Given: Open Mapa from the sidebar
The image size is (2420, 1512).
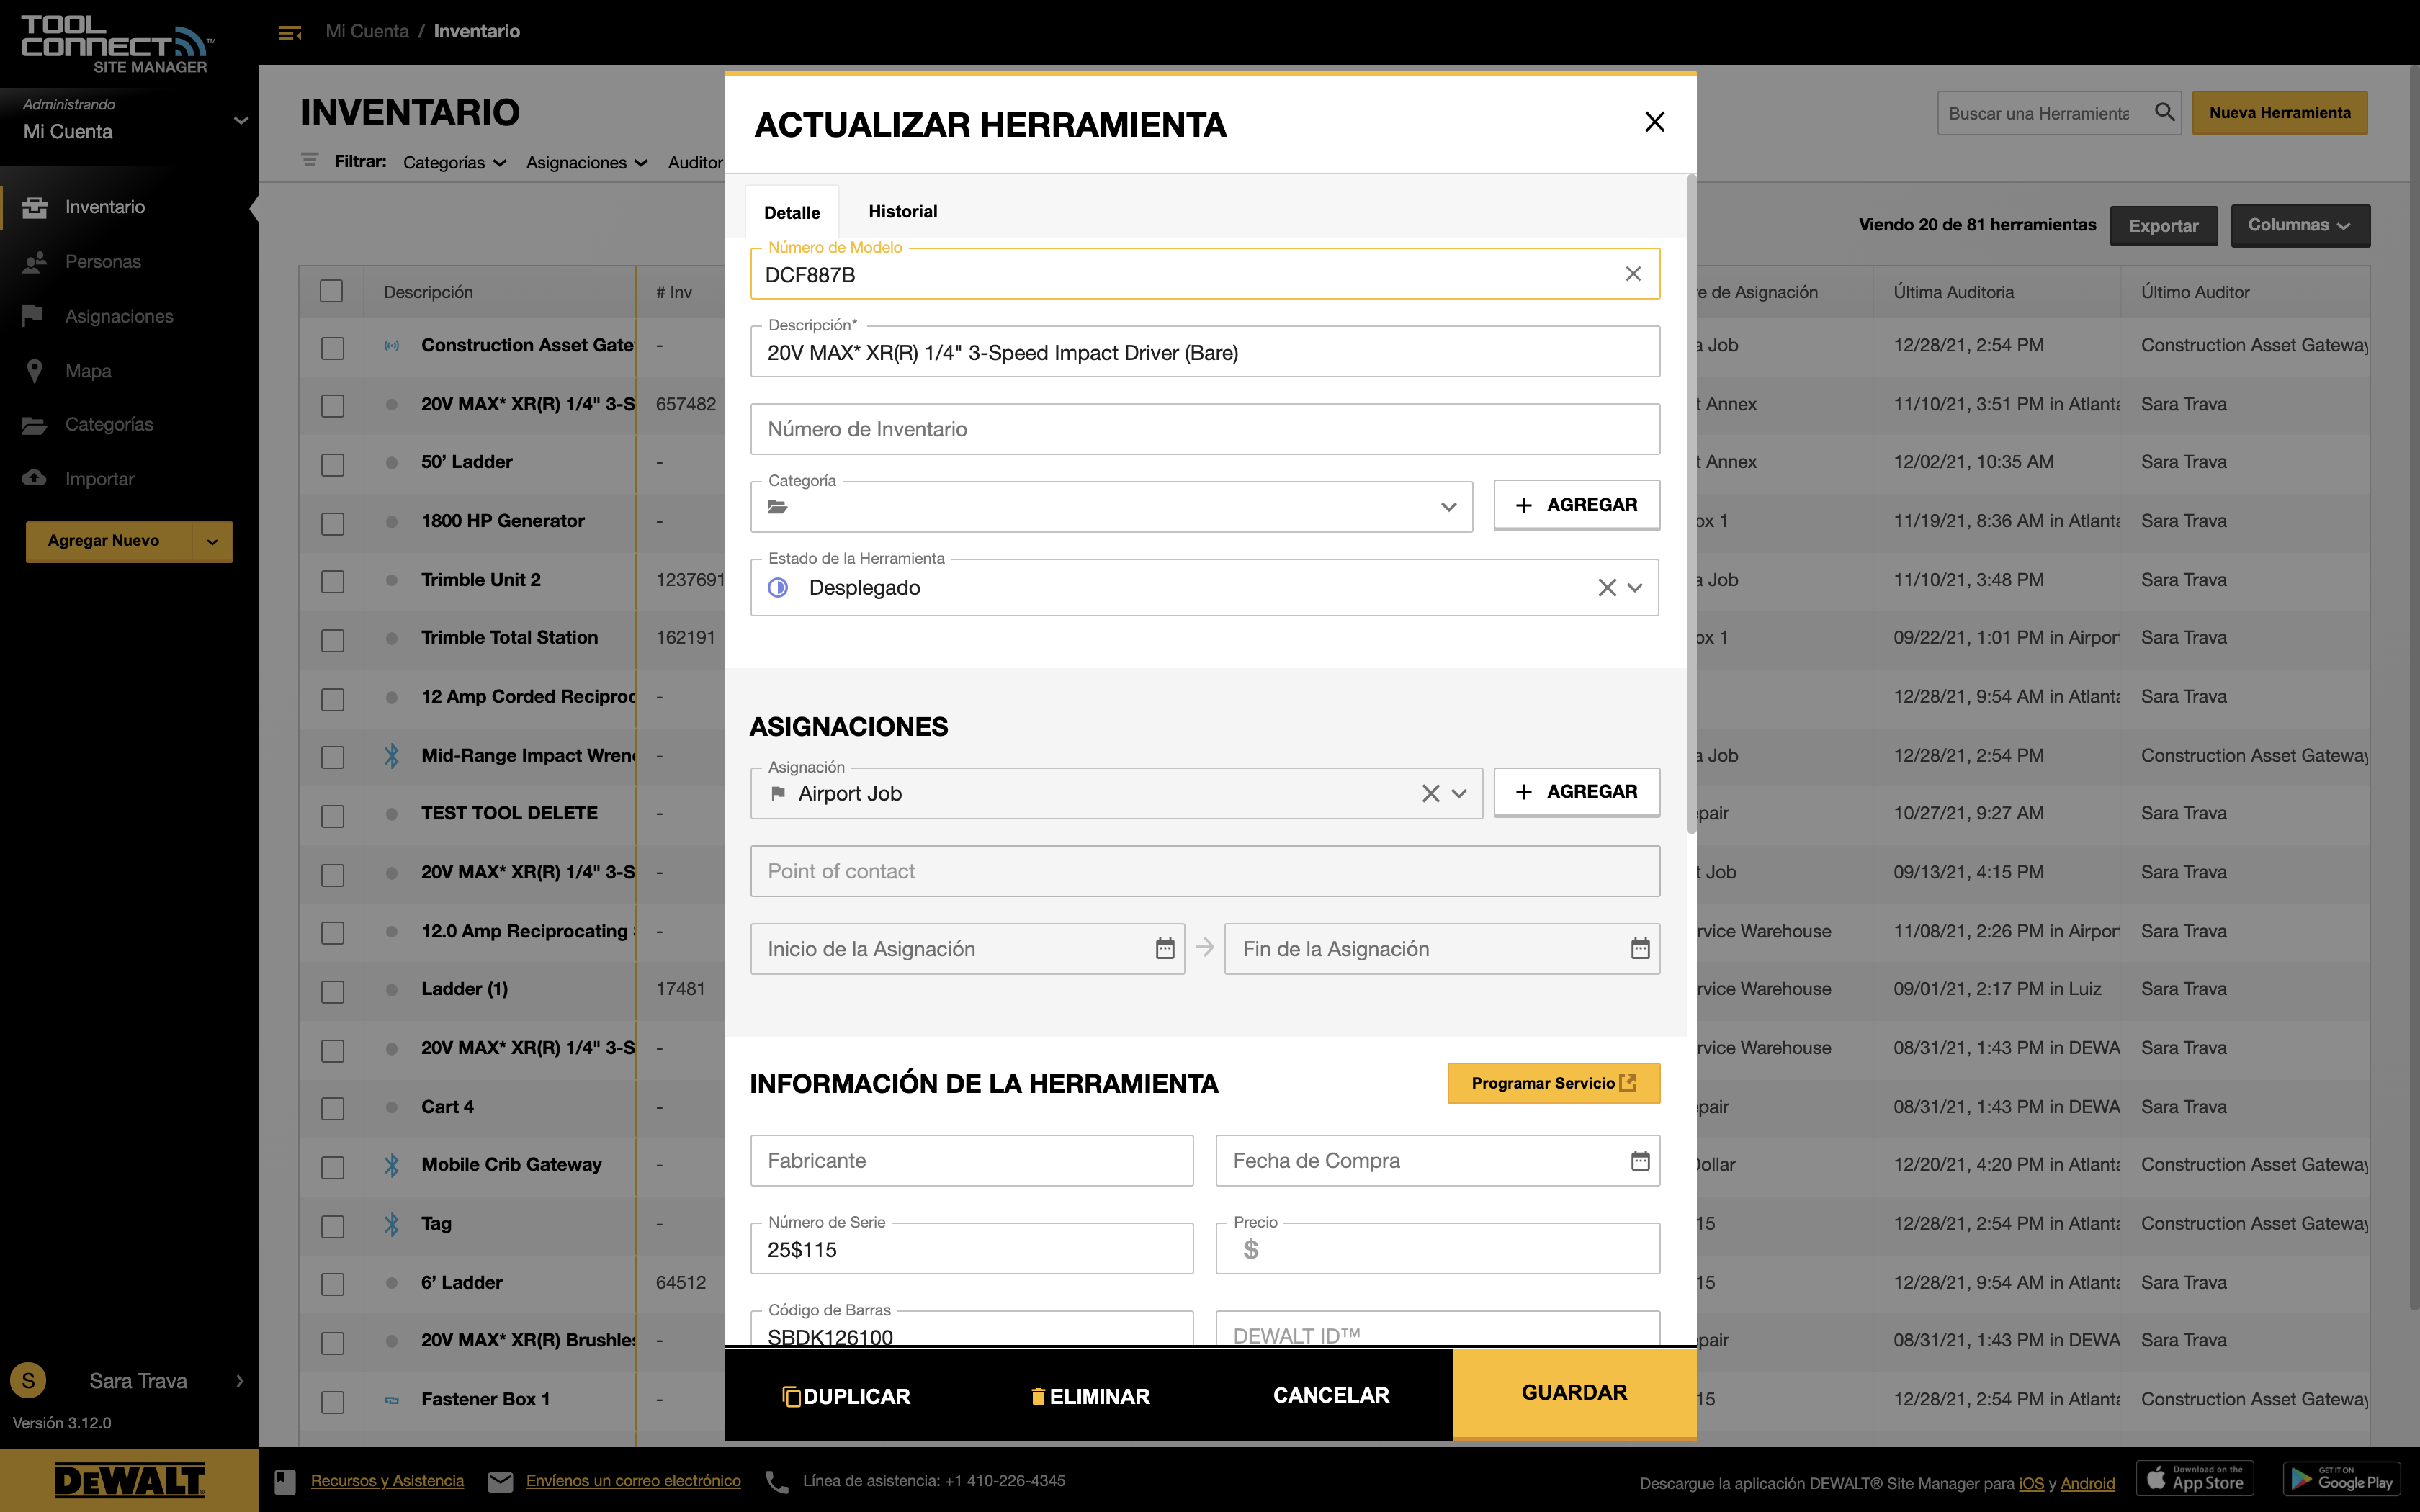Looking at the screenshot, I should click(88, 371).
